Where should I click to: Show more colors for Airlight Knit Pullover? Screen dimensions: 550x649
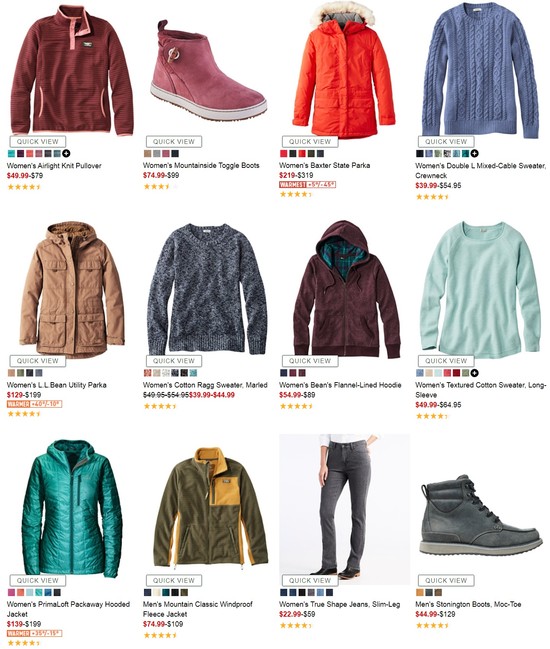click(66, 154)
